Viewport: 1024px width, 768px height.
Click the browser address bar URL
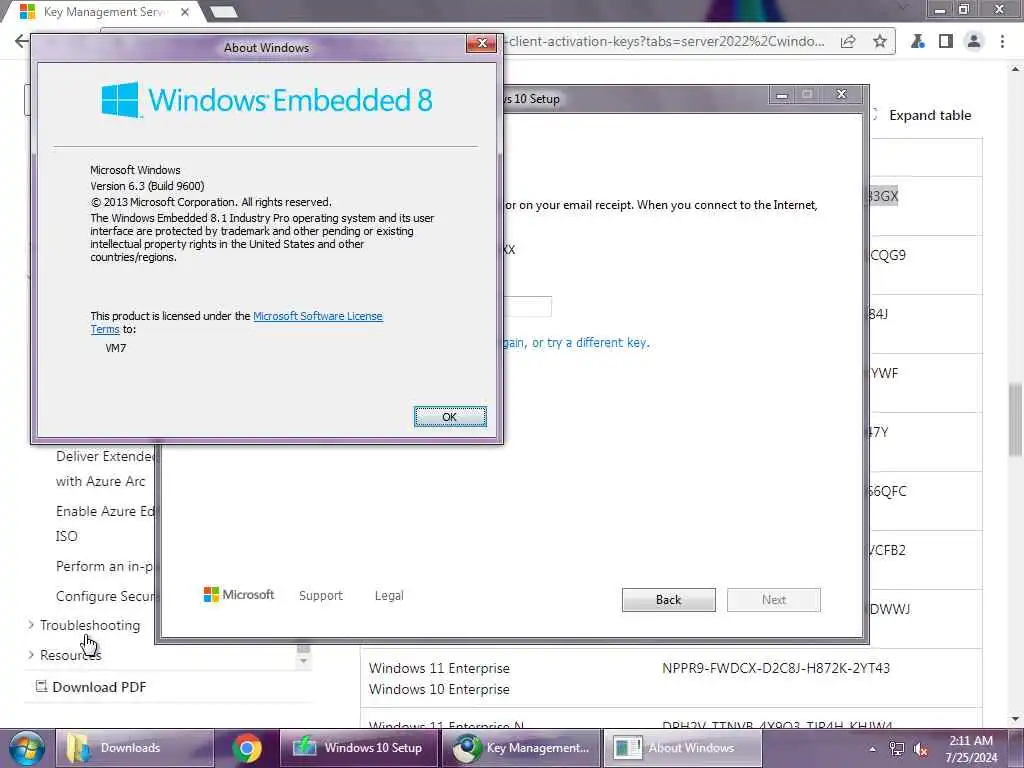coord(666,42)
